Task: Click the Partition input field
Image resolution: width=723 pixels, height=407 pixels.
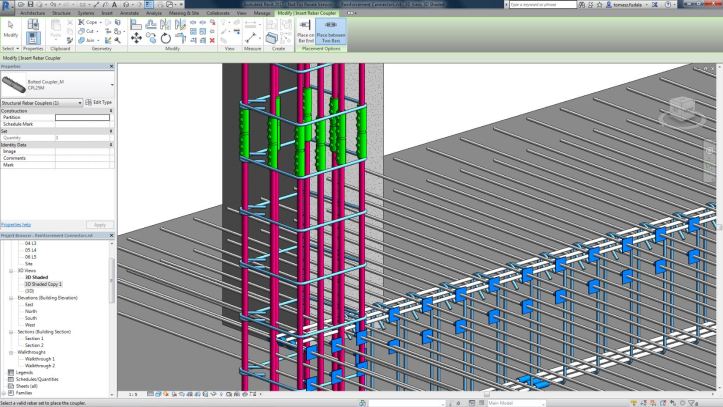Action: (x=83, y=118)
